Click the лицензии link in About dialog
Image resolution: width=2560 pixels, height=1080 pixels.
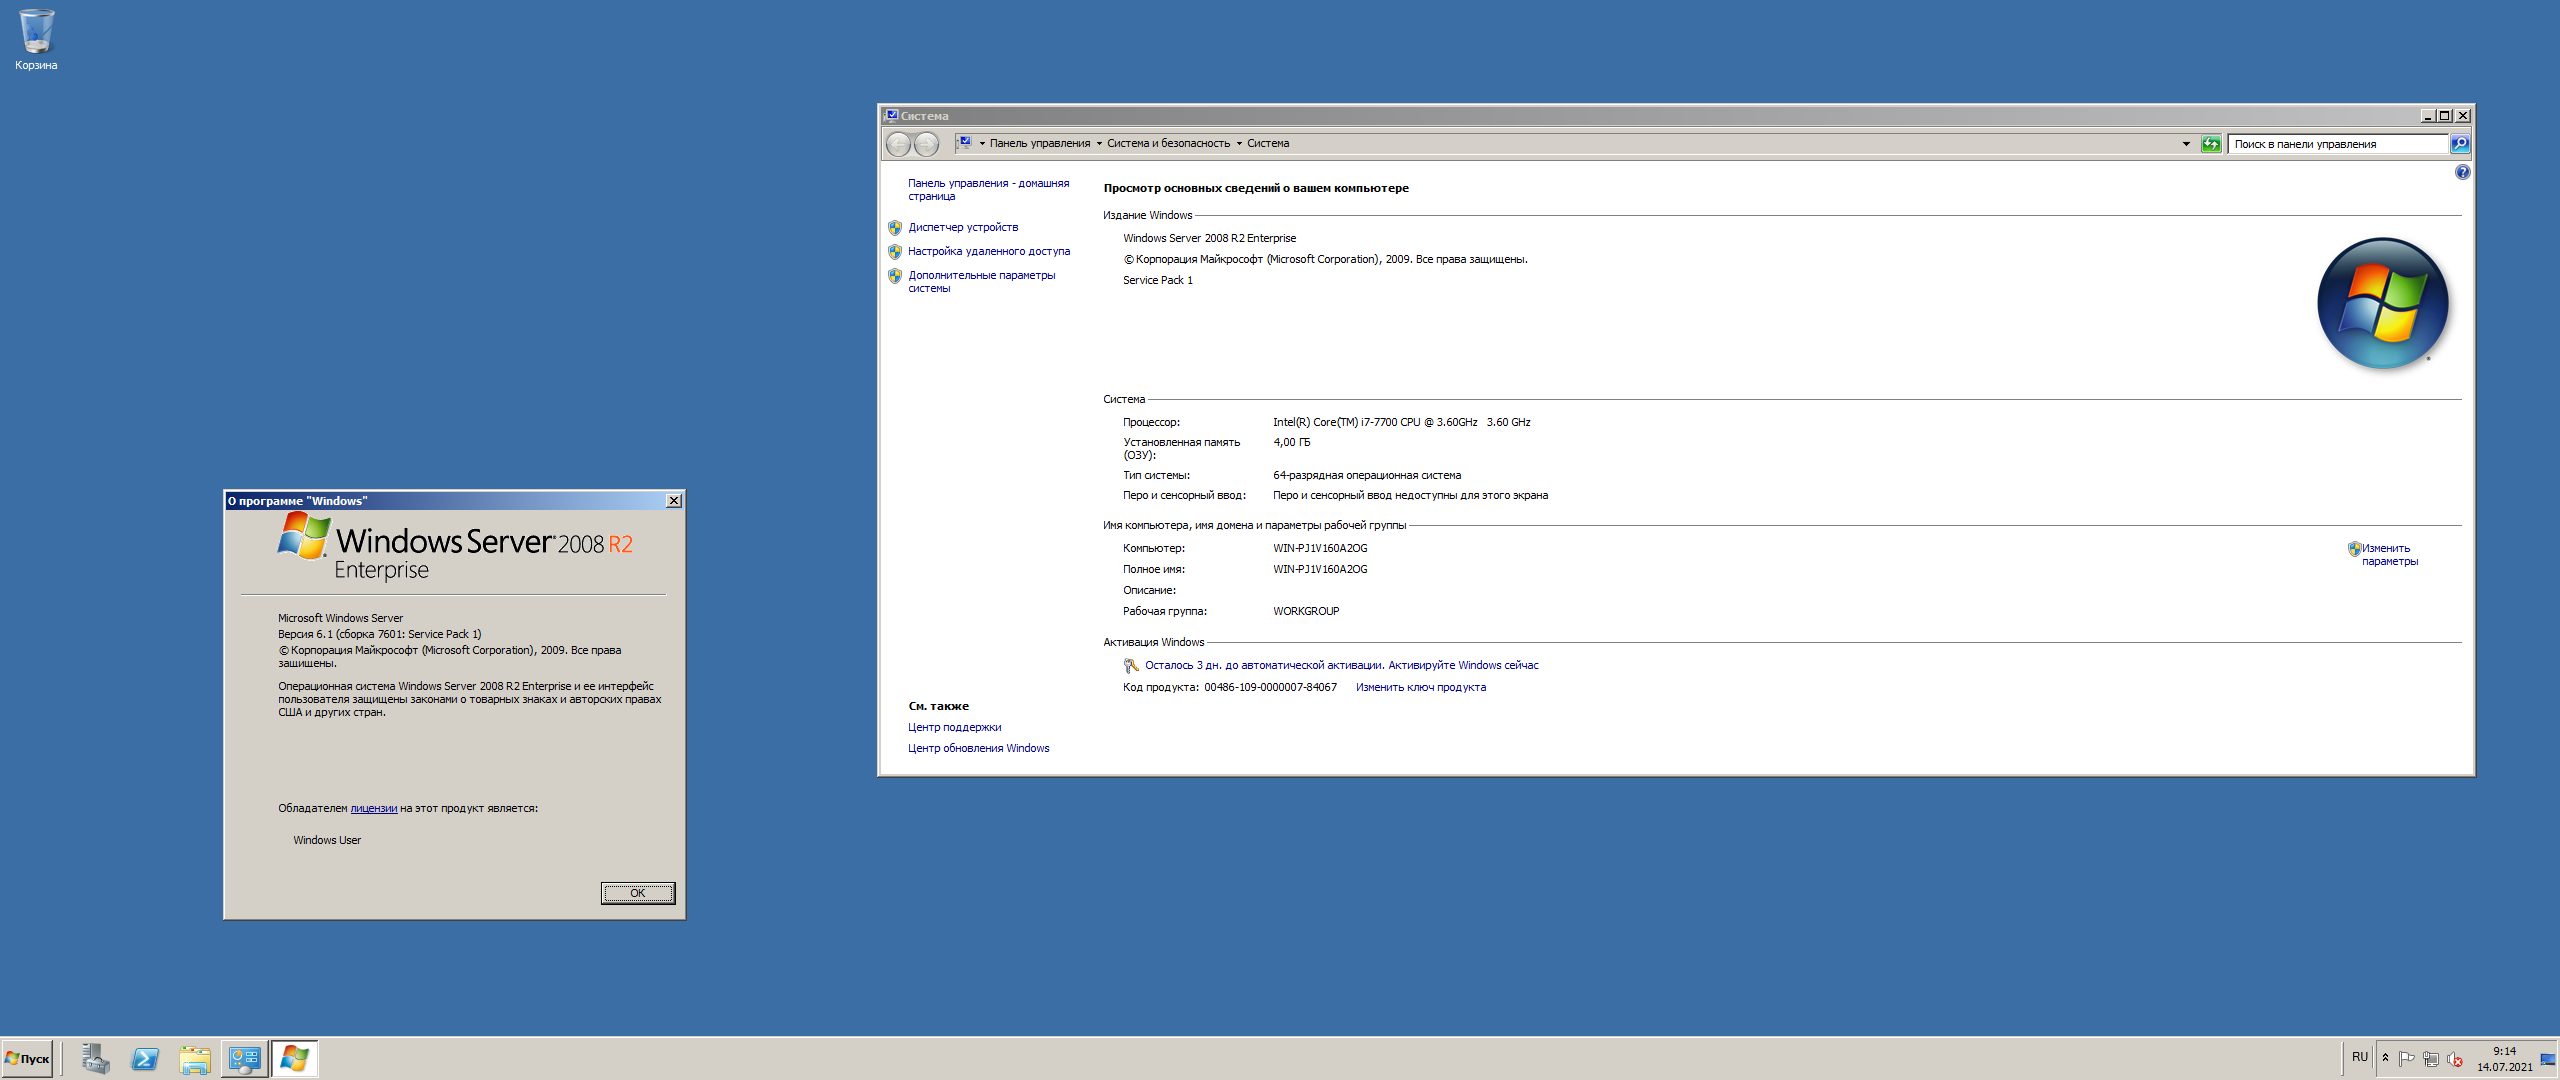(373, 809)
